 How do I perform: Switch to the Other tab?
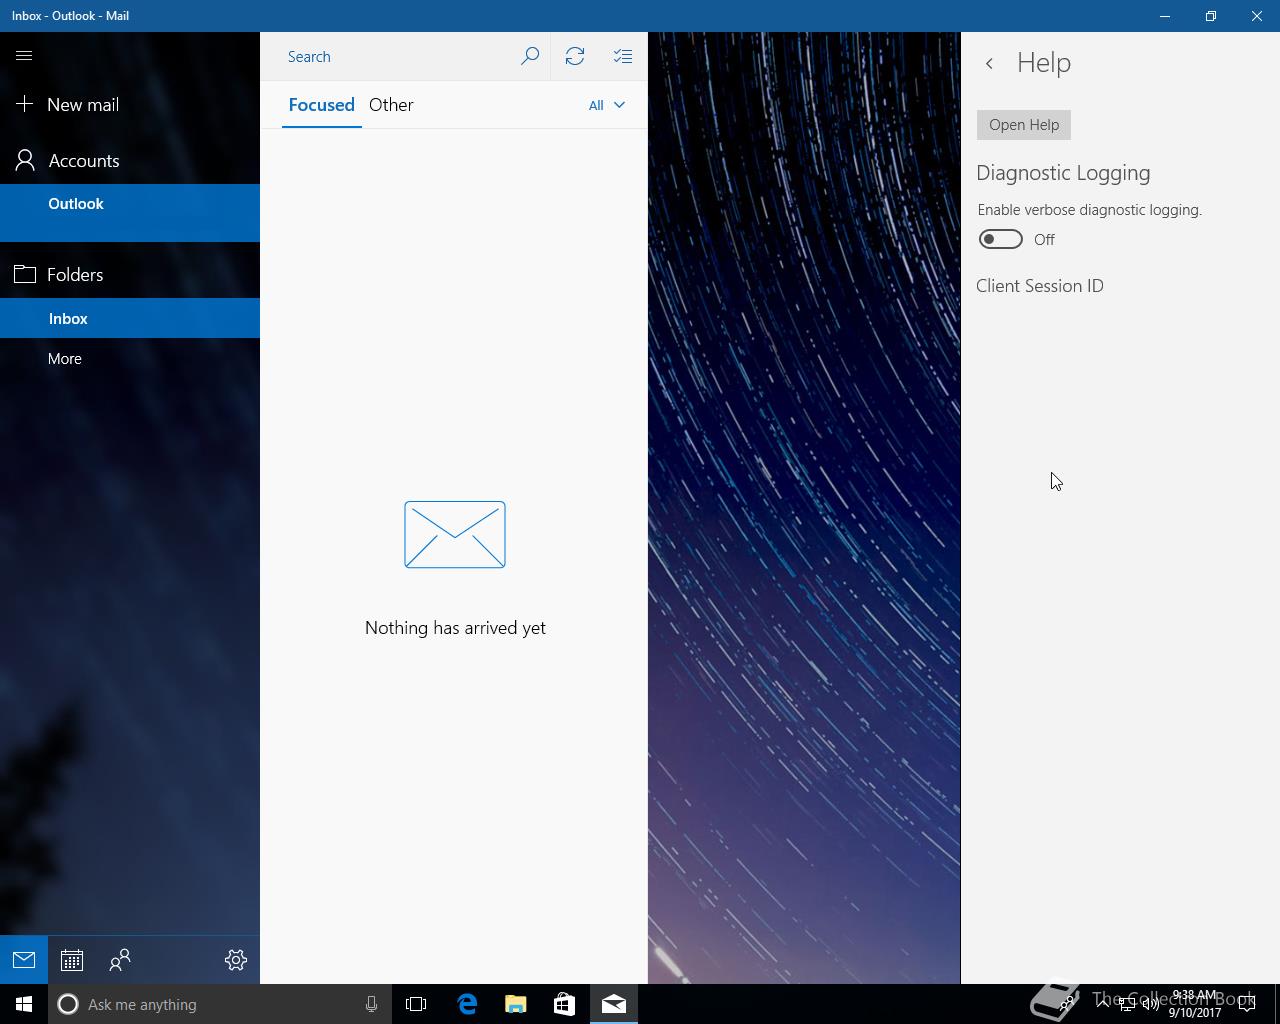391,105
